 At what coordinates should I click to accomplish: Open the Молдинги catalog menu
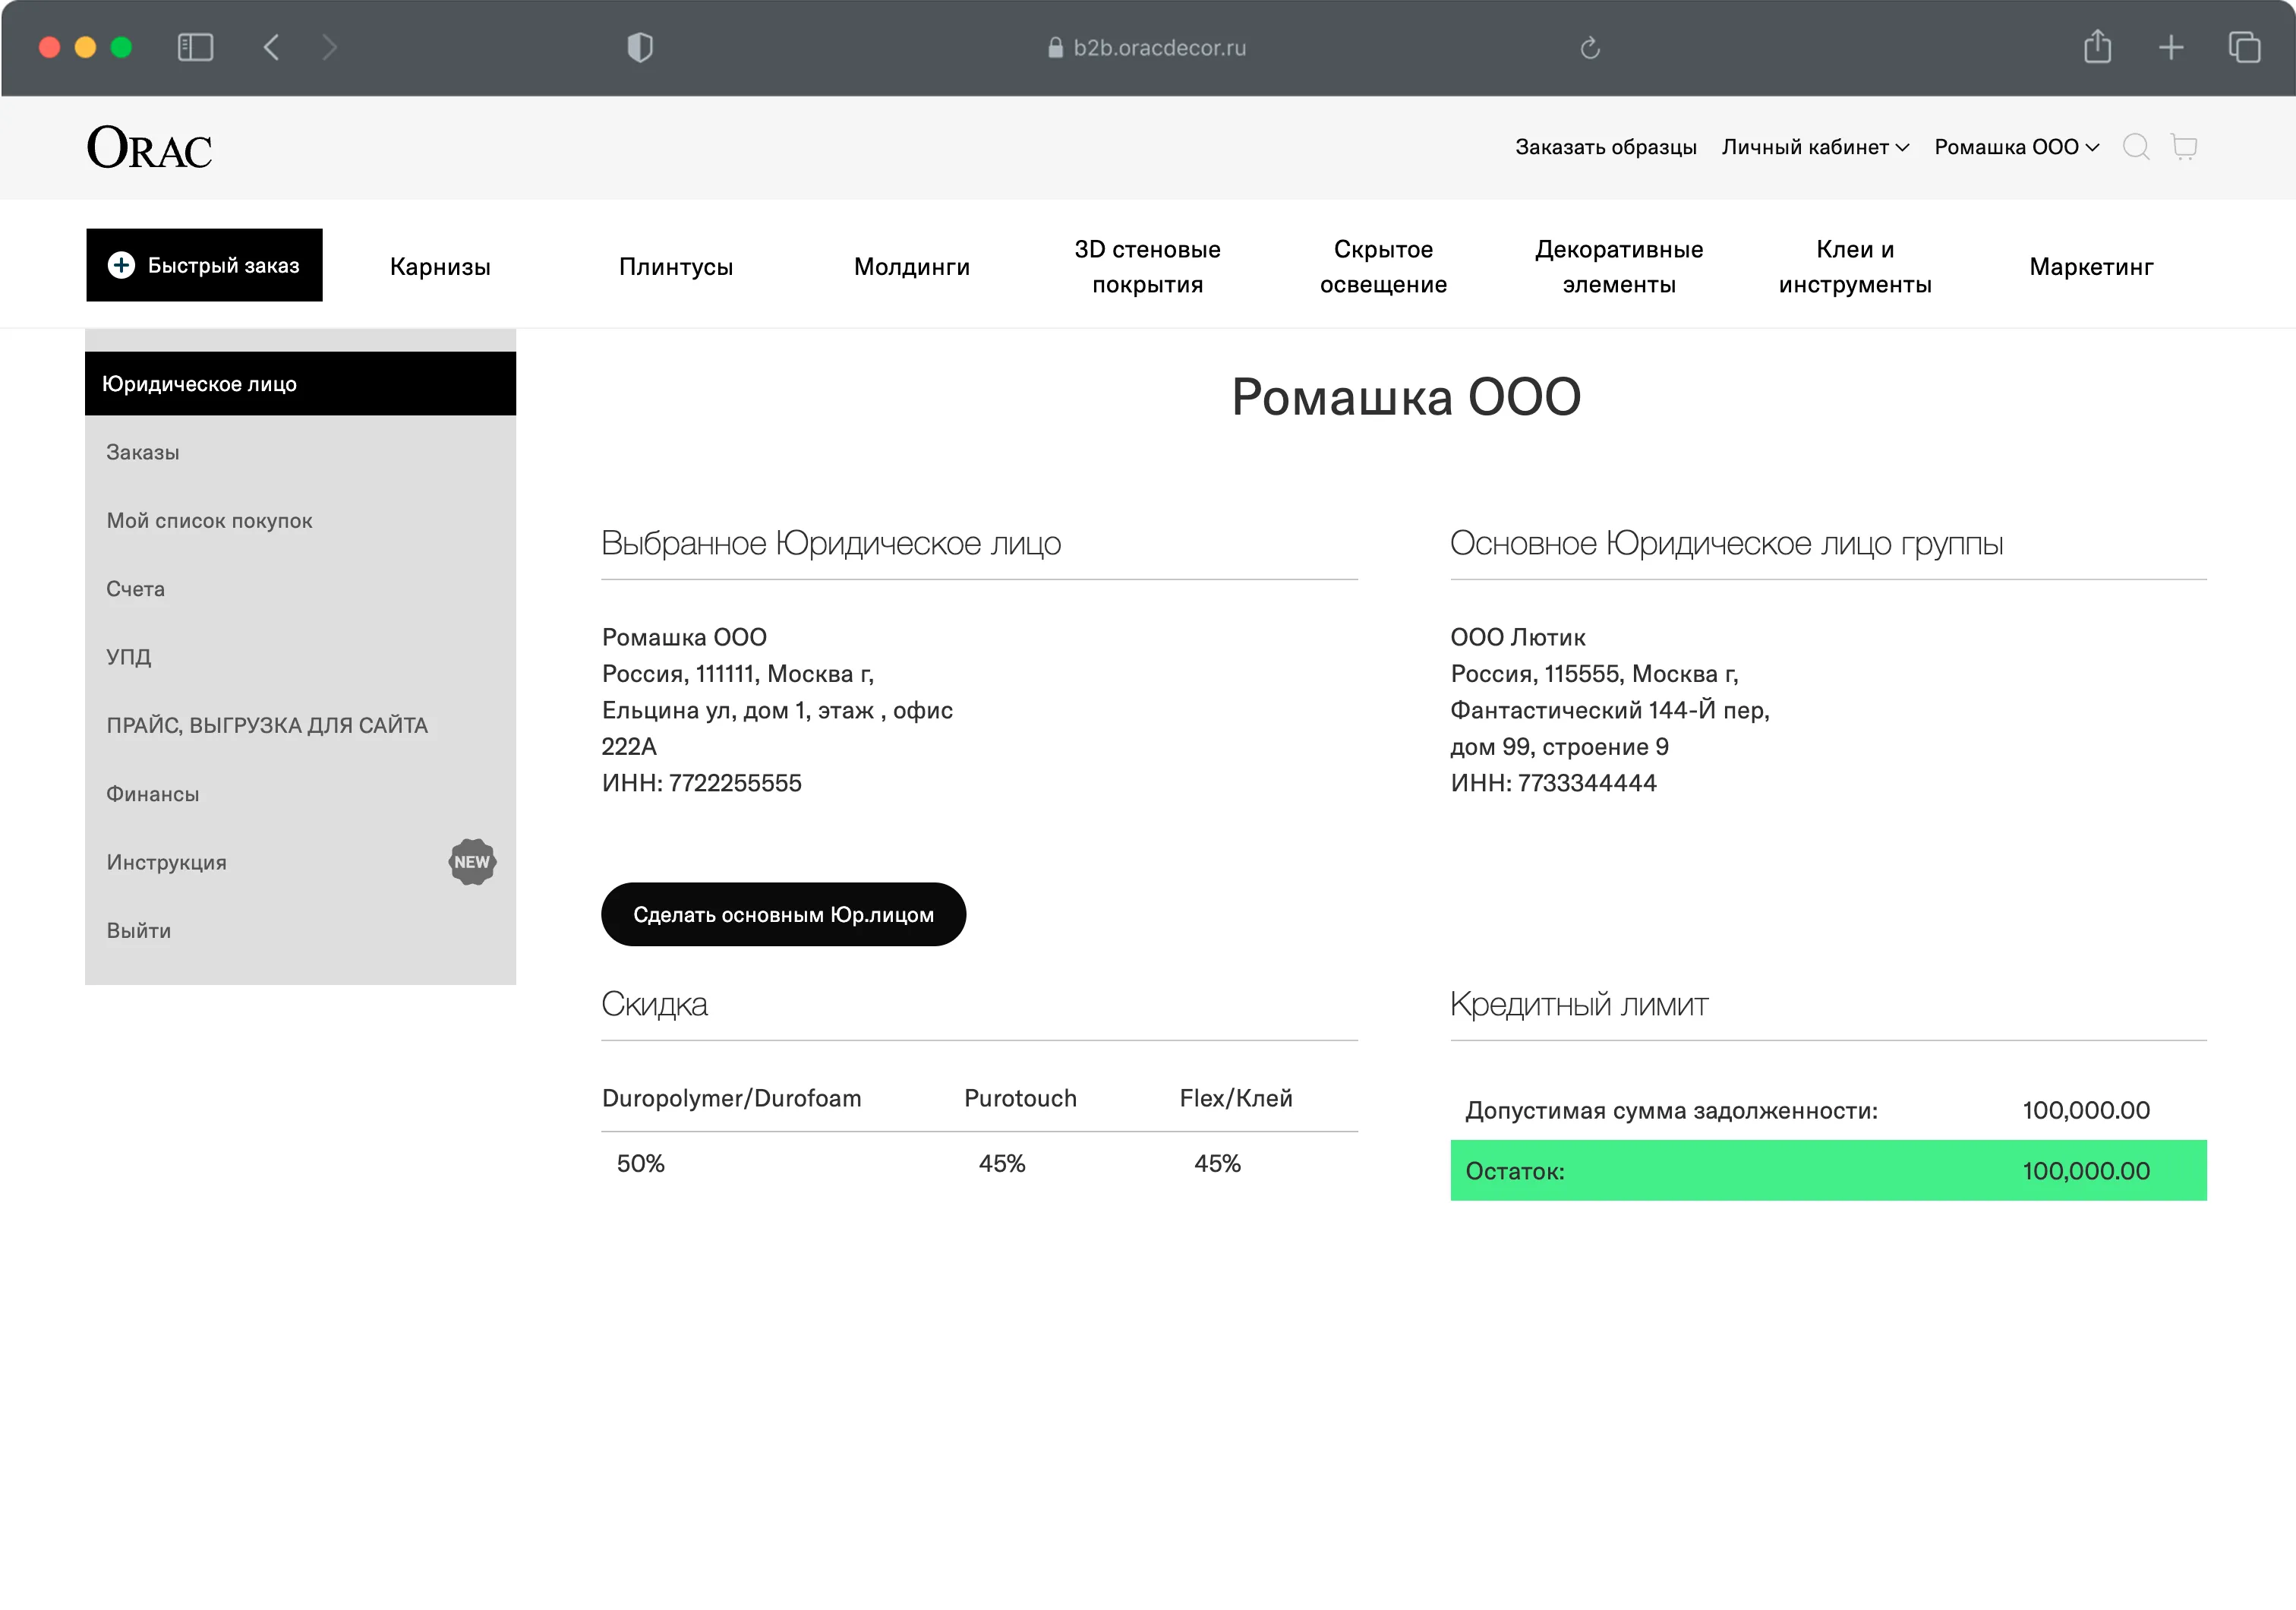point(911,266)
